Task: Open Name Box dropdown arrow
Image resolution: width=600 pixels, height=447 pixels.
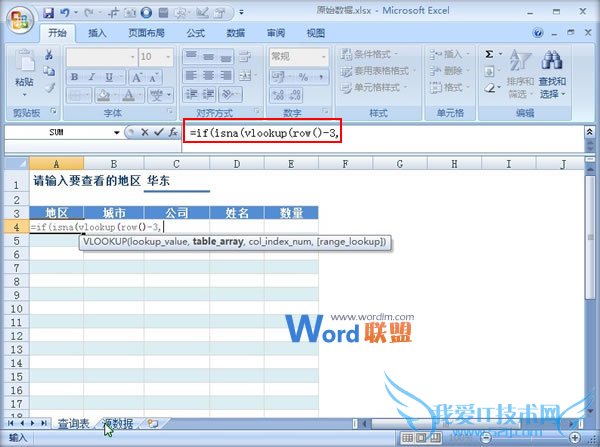Action: (117, 133)
